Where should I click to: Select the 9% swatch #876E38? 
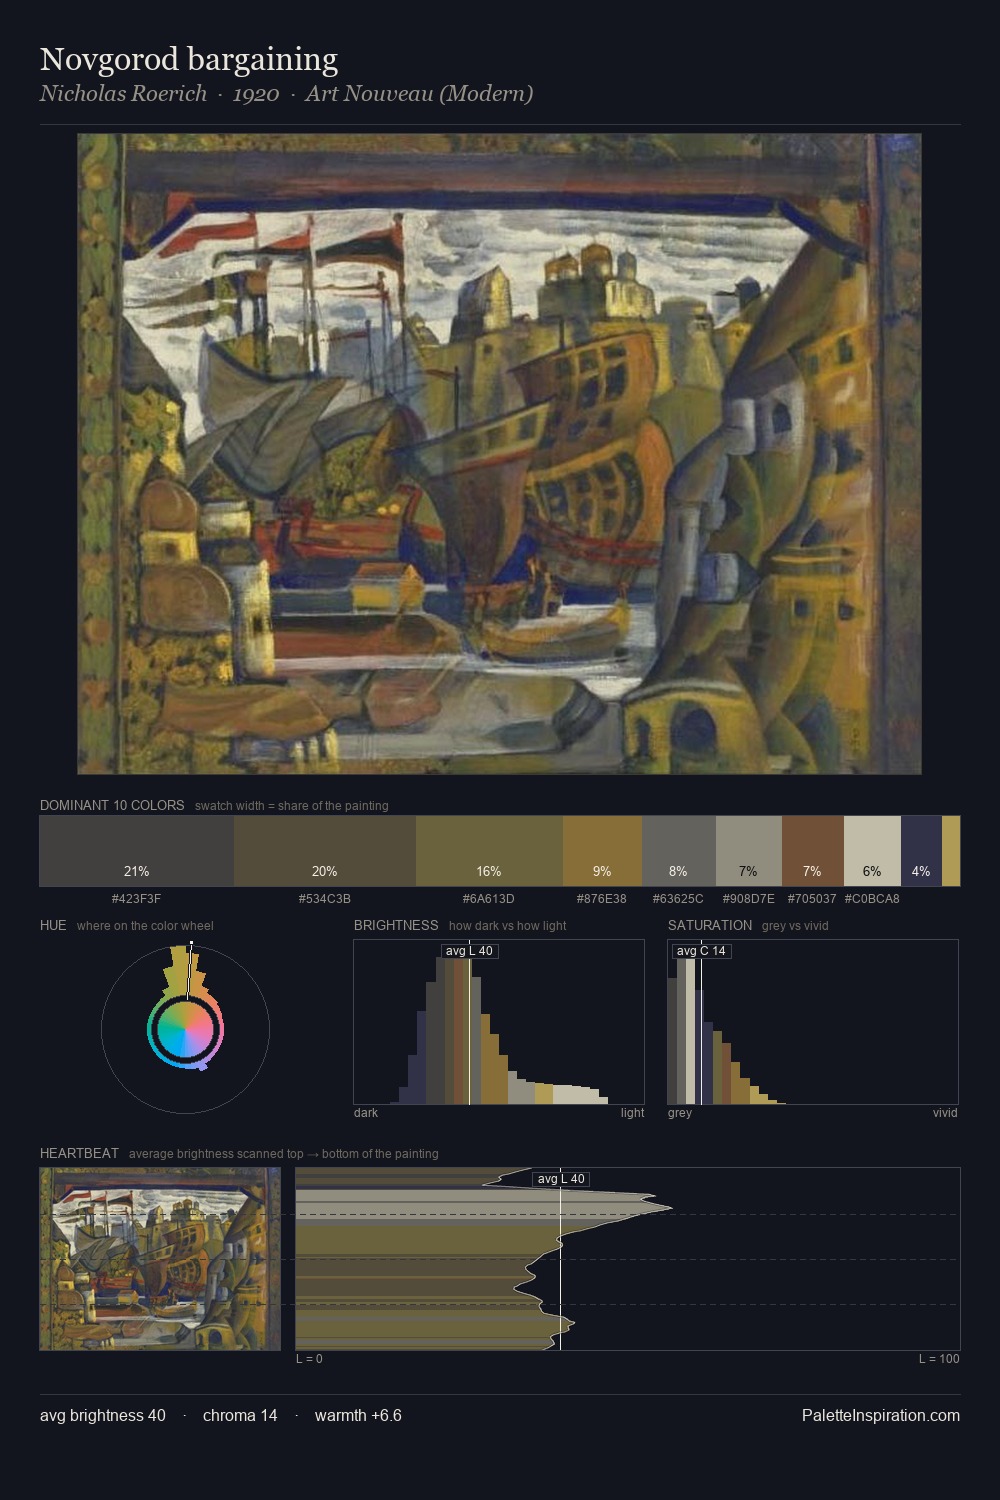602,851
